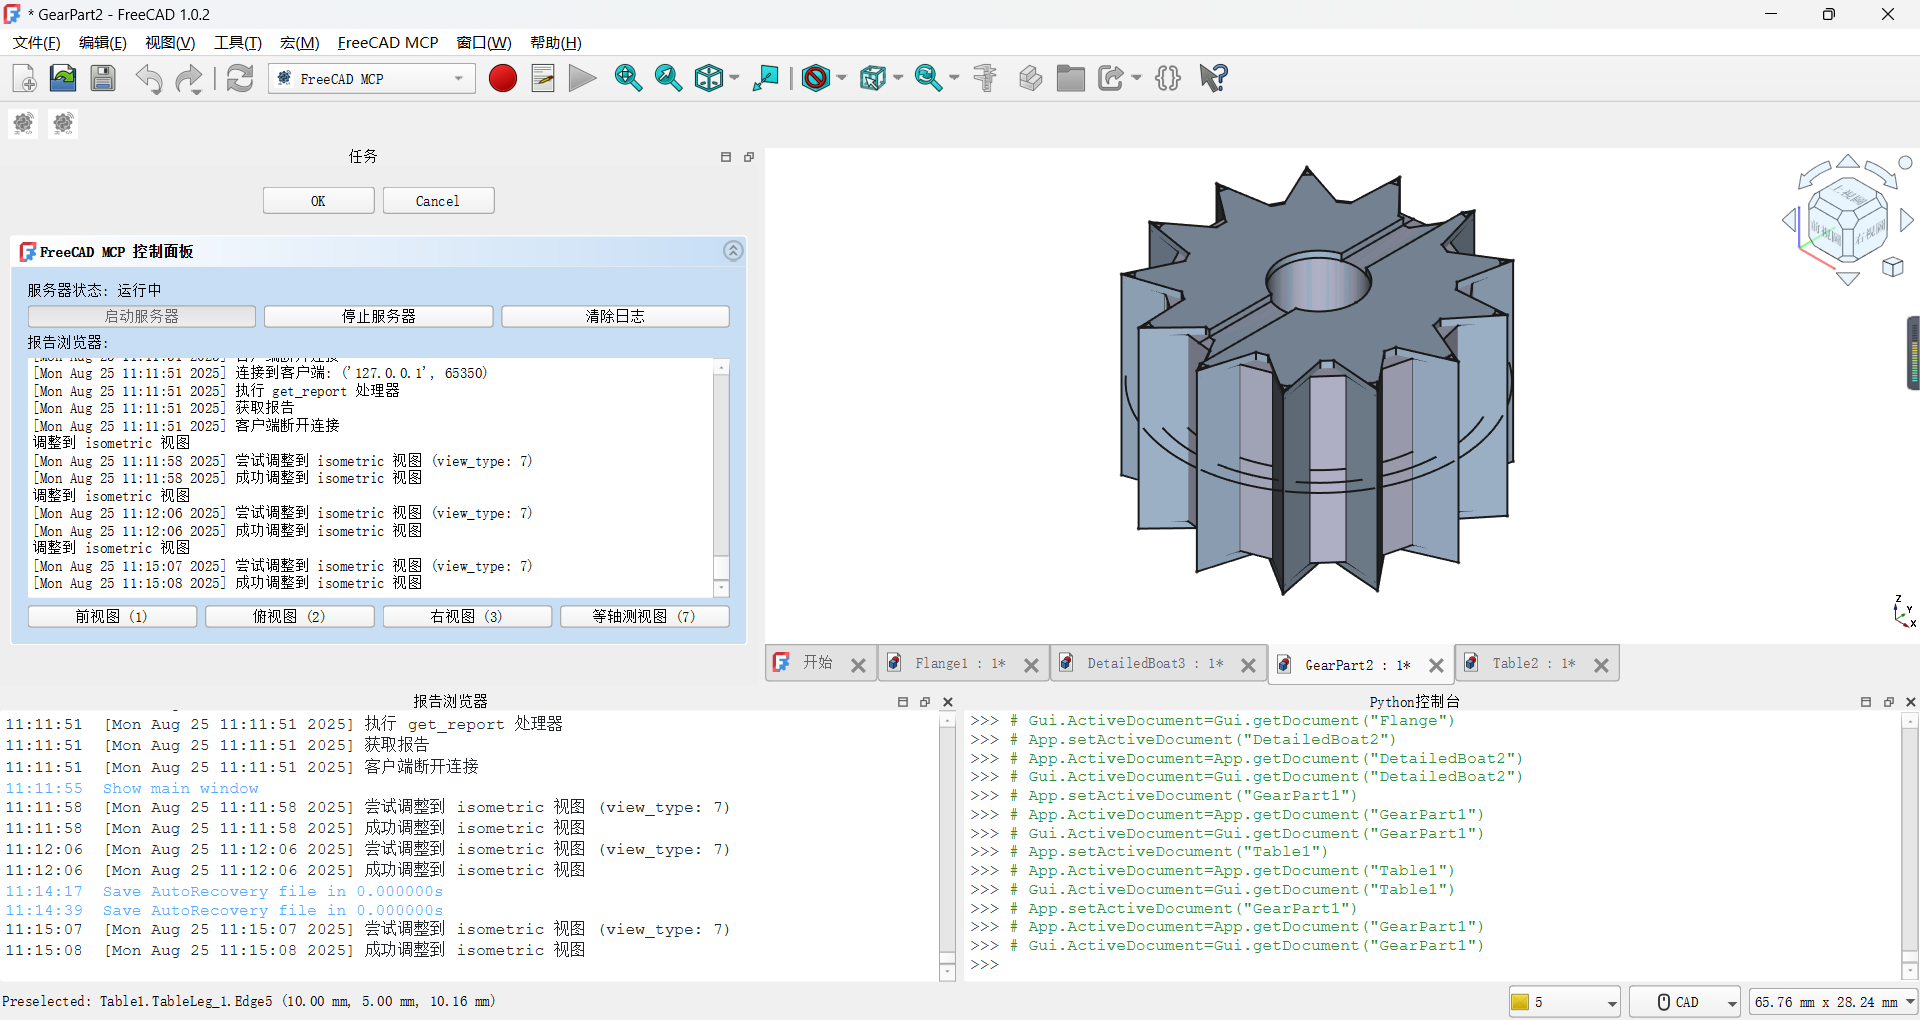Image resolution: width=1920 pixels, height=1020 pixels.
Task: Open the 帮助(H) menu
Action: coord(556,43)
